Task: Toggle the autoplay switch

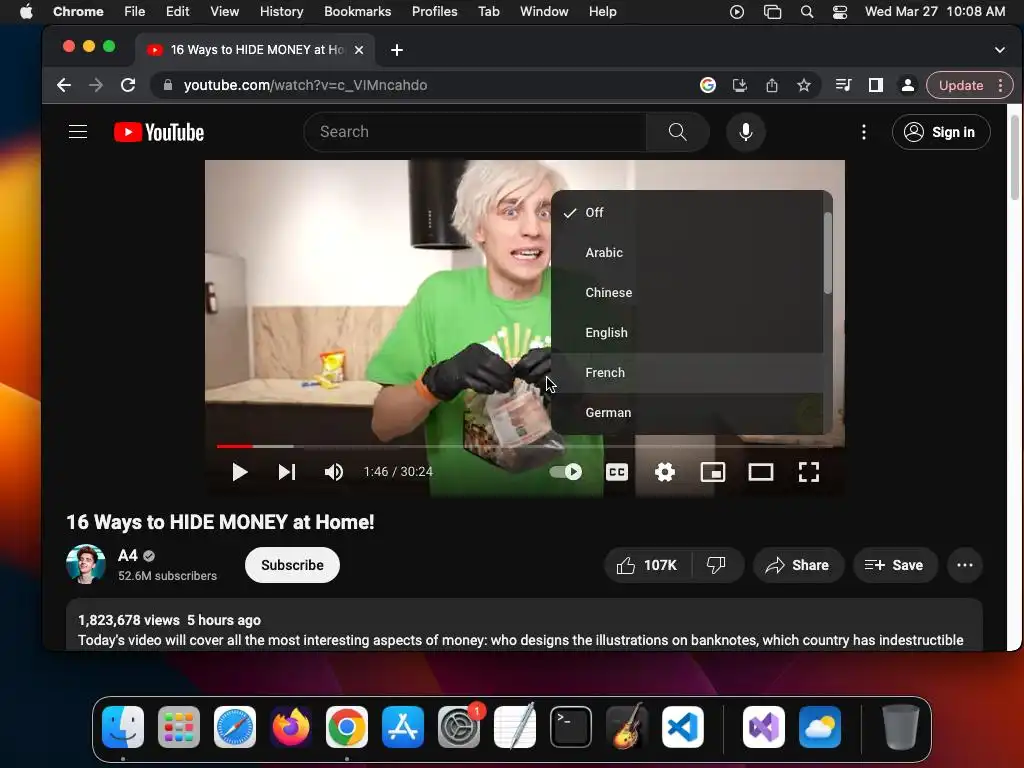Action: coord(566,472)
